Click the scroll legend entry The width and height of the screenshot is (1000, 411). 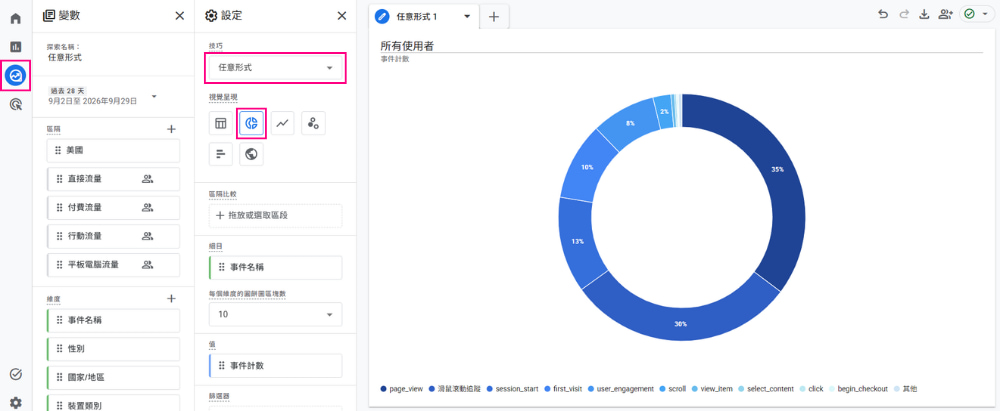click(x=672, y=389)
